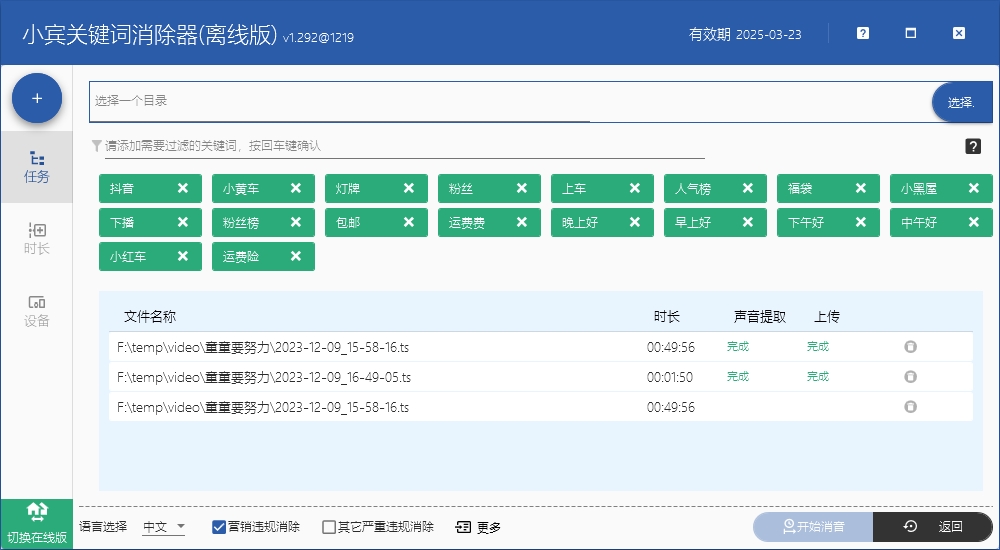
Task: Remove the 下午好 keyword tag
Action: pos(860,222)
